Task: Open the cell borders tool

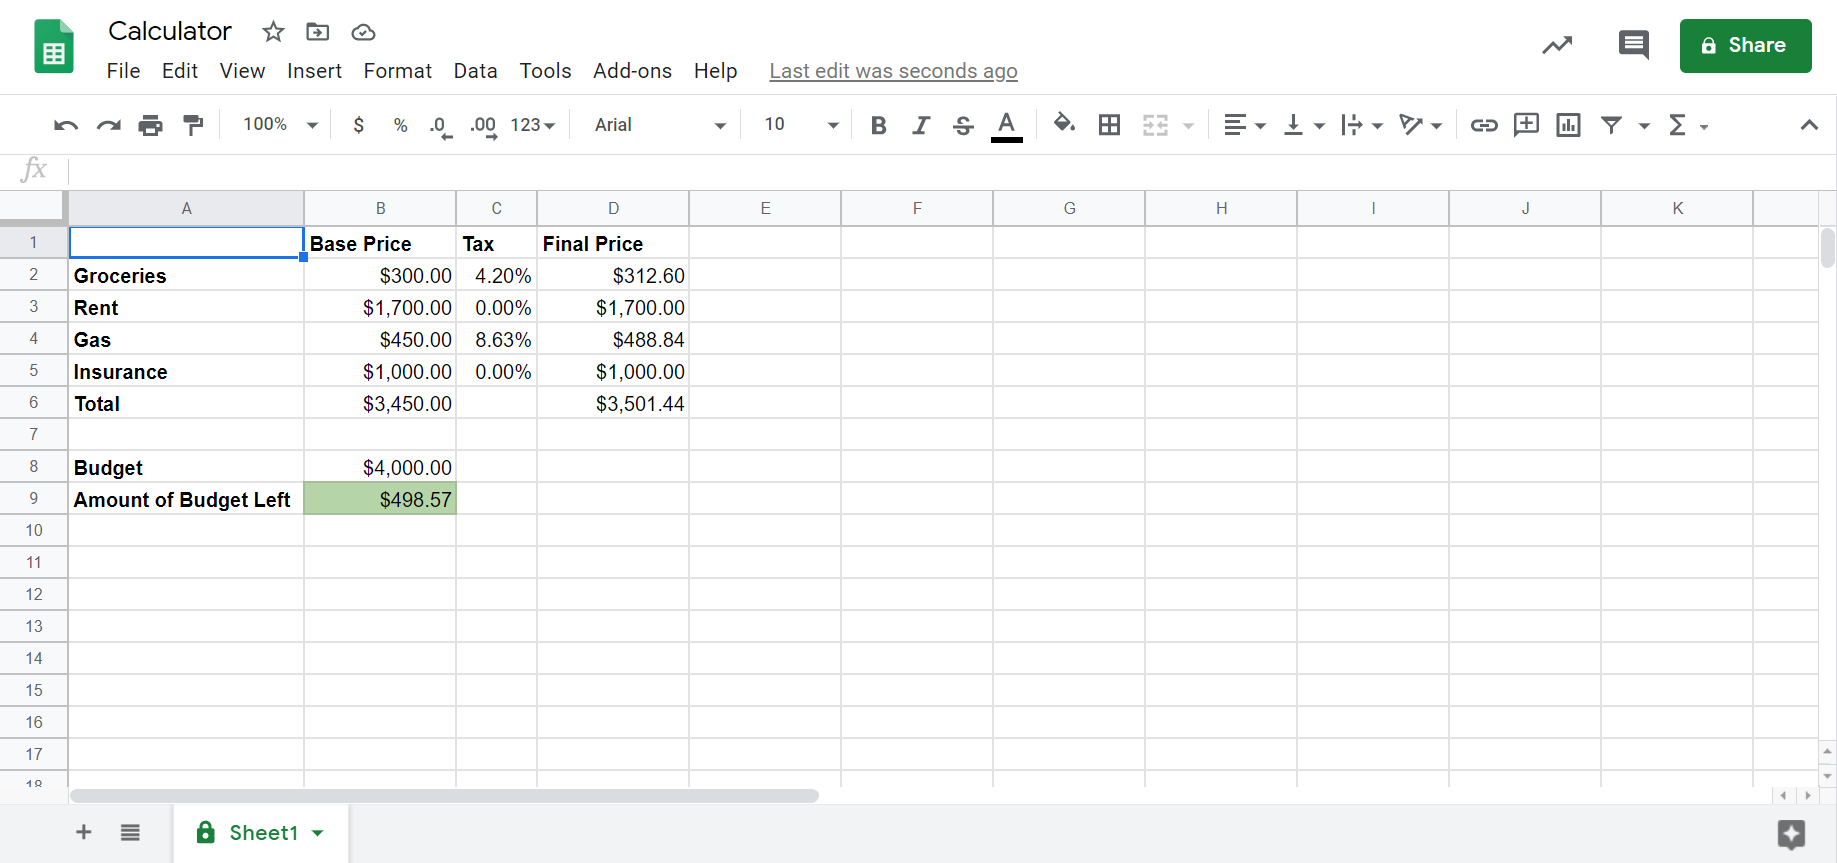Action: [1109, 125]
